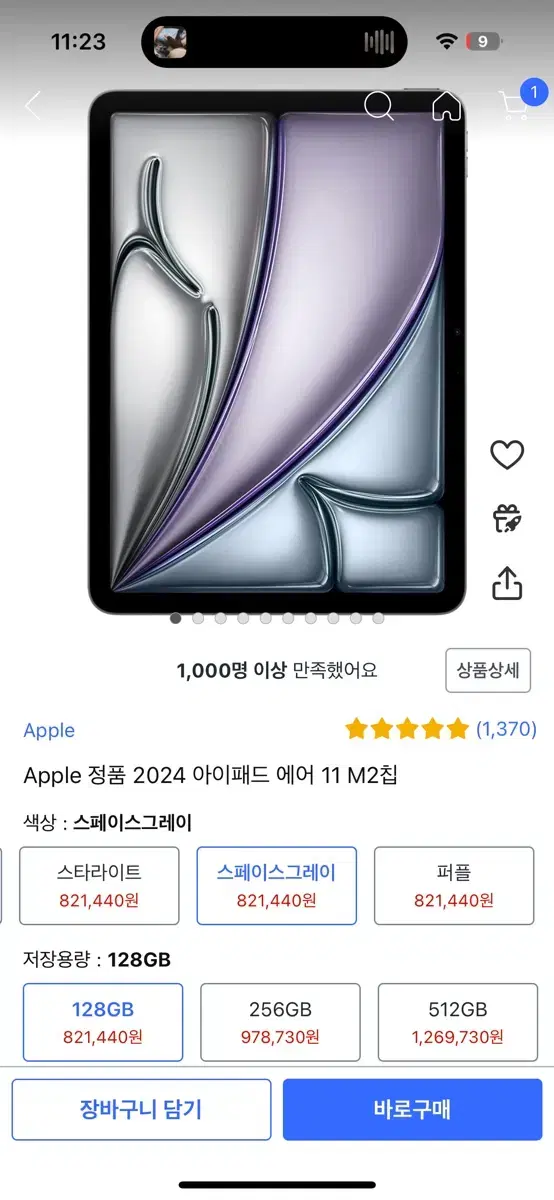
Task: Select 스타라이트 color option
Action: tap(99, 886)
